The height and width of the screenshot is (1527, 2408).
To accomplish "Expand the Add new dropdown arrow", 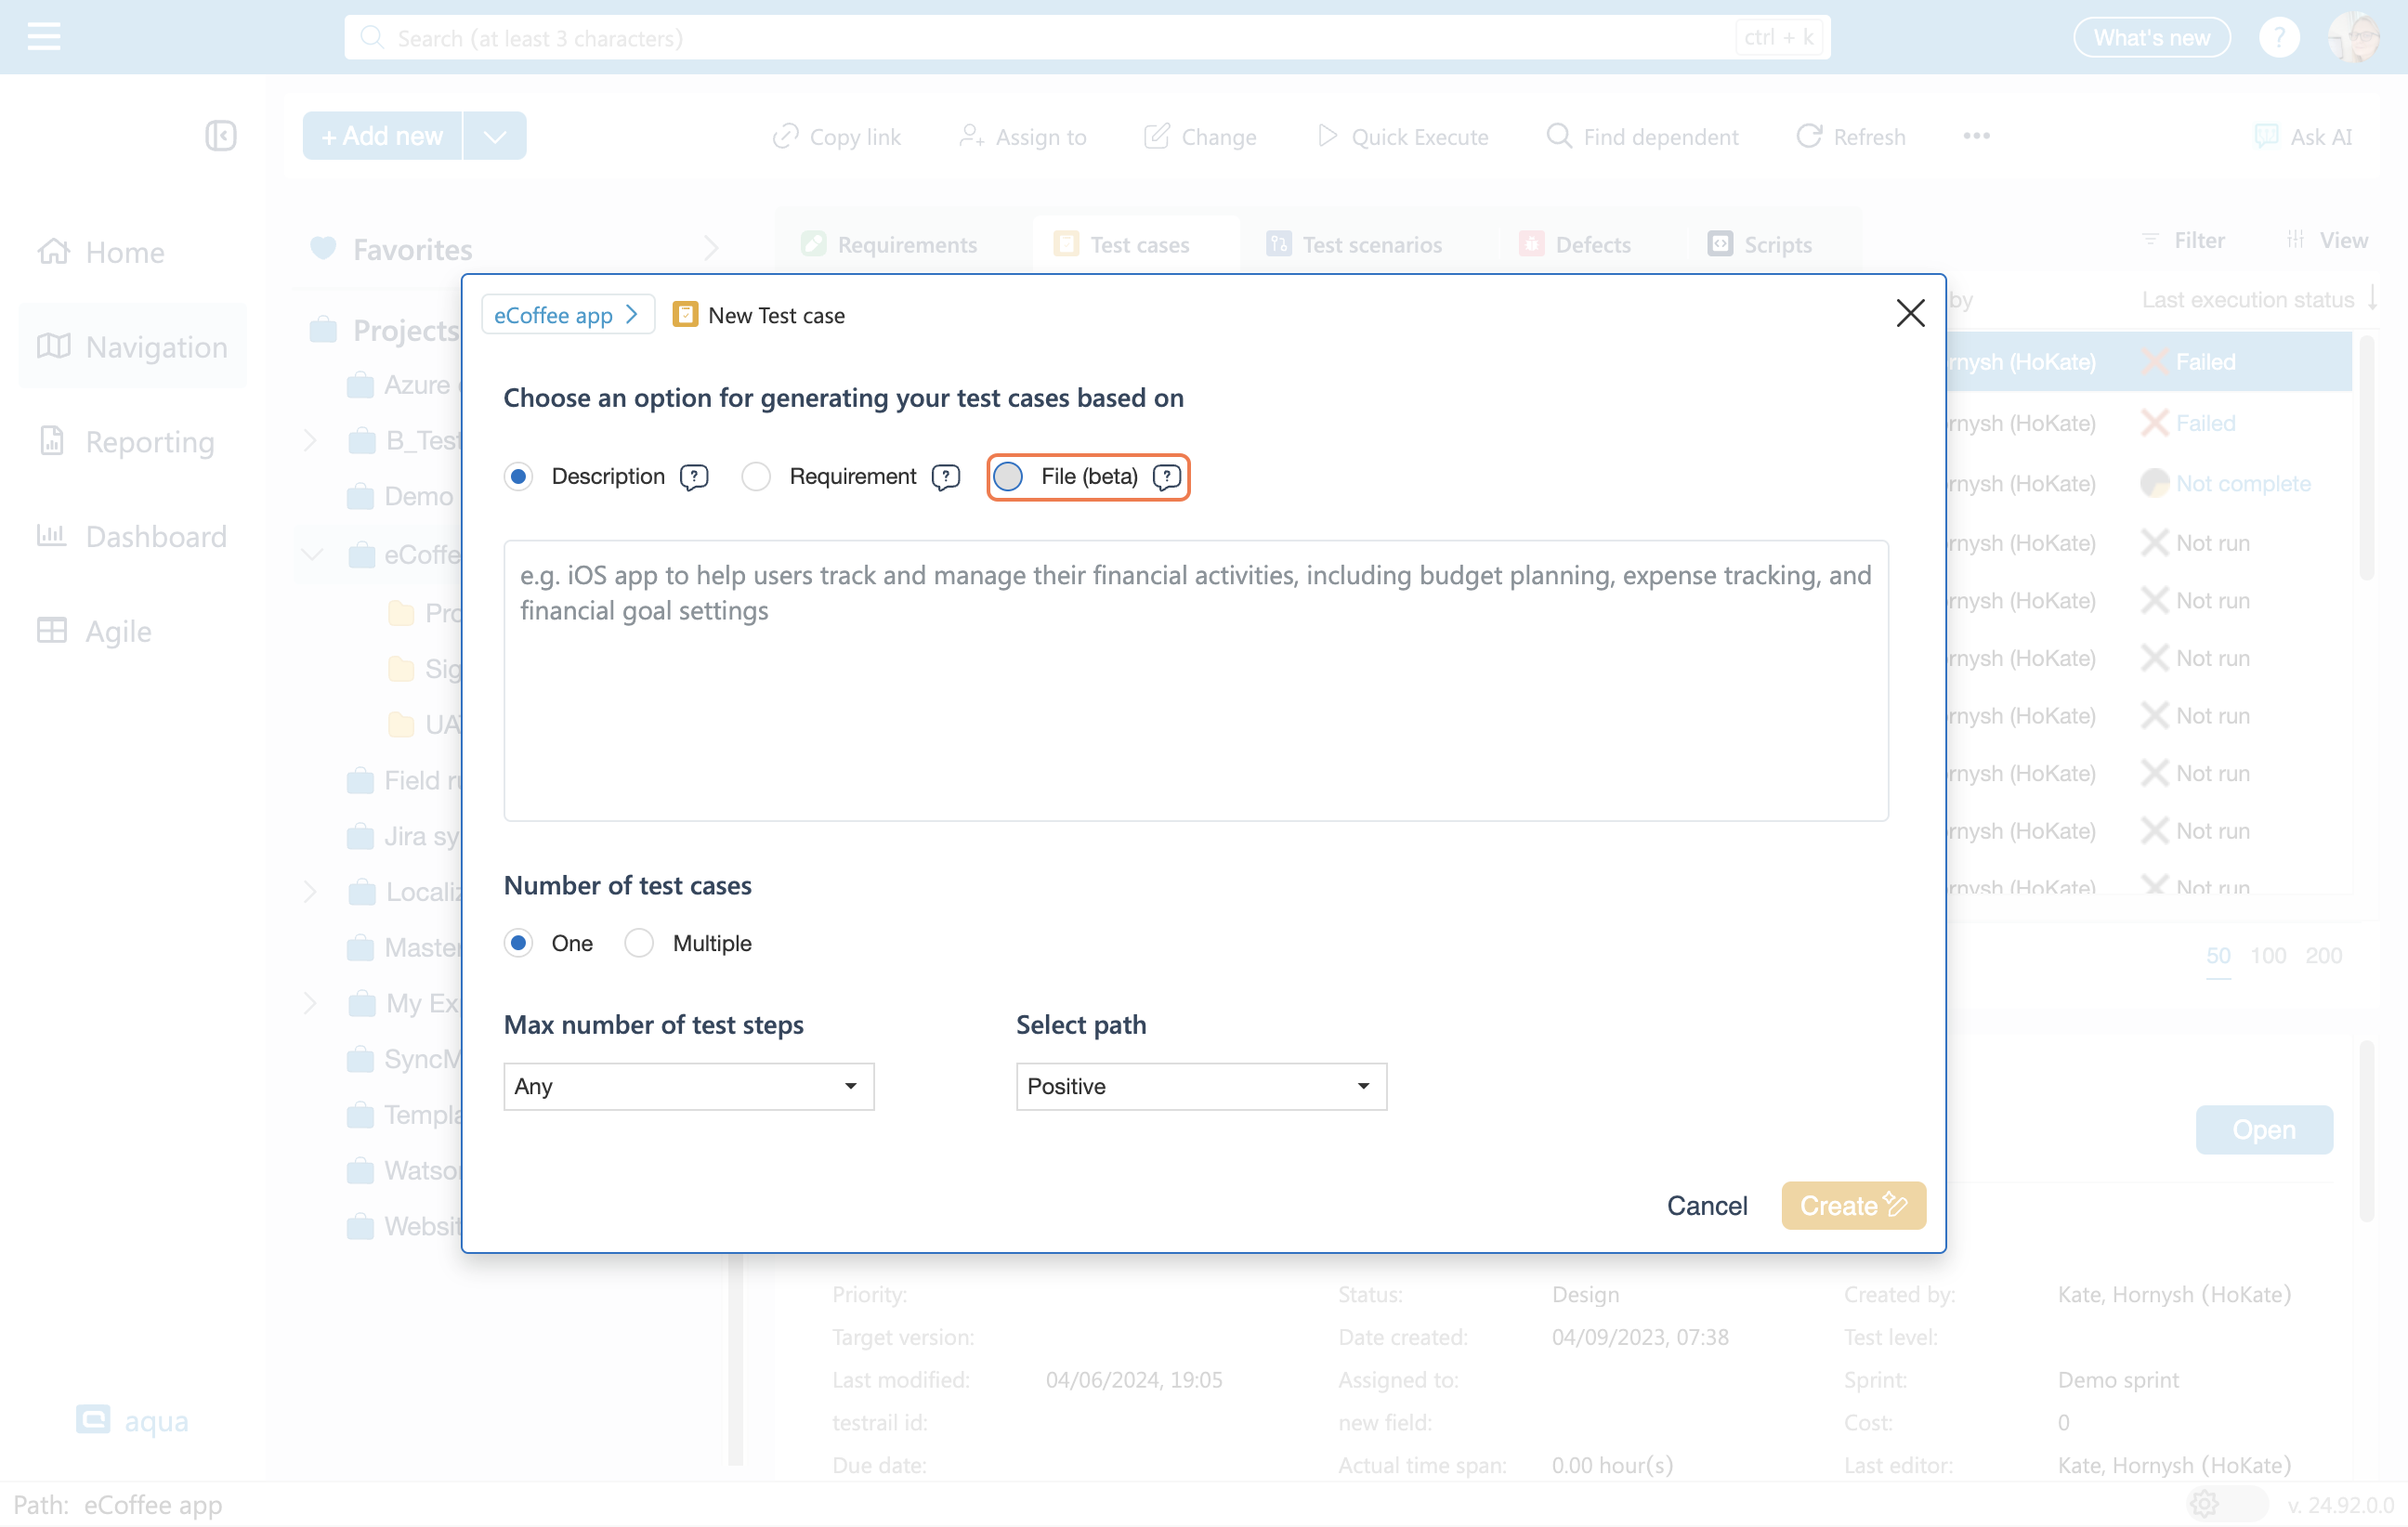I will tap(495, 137).
